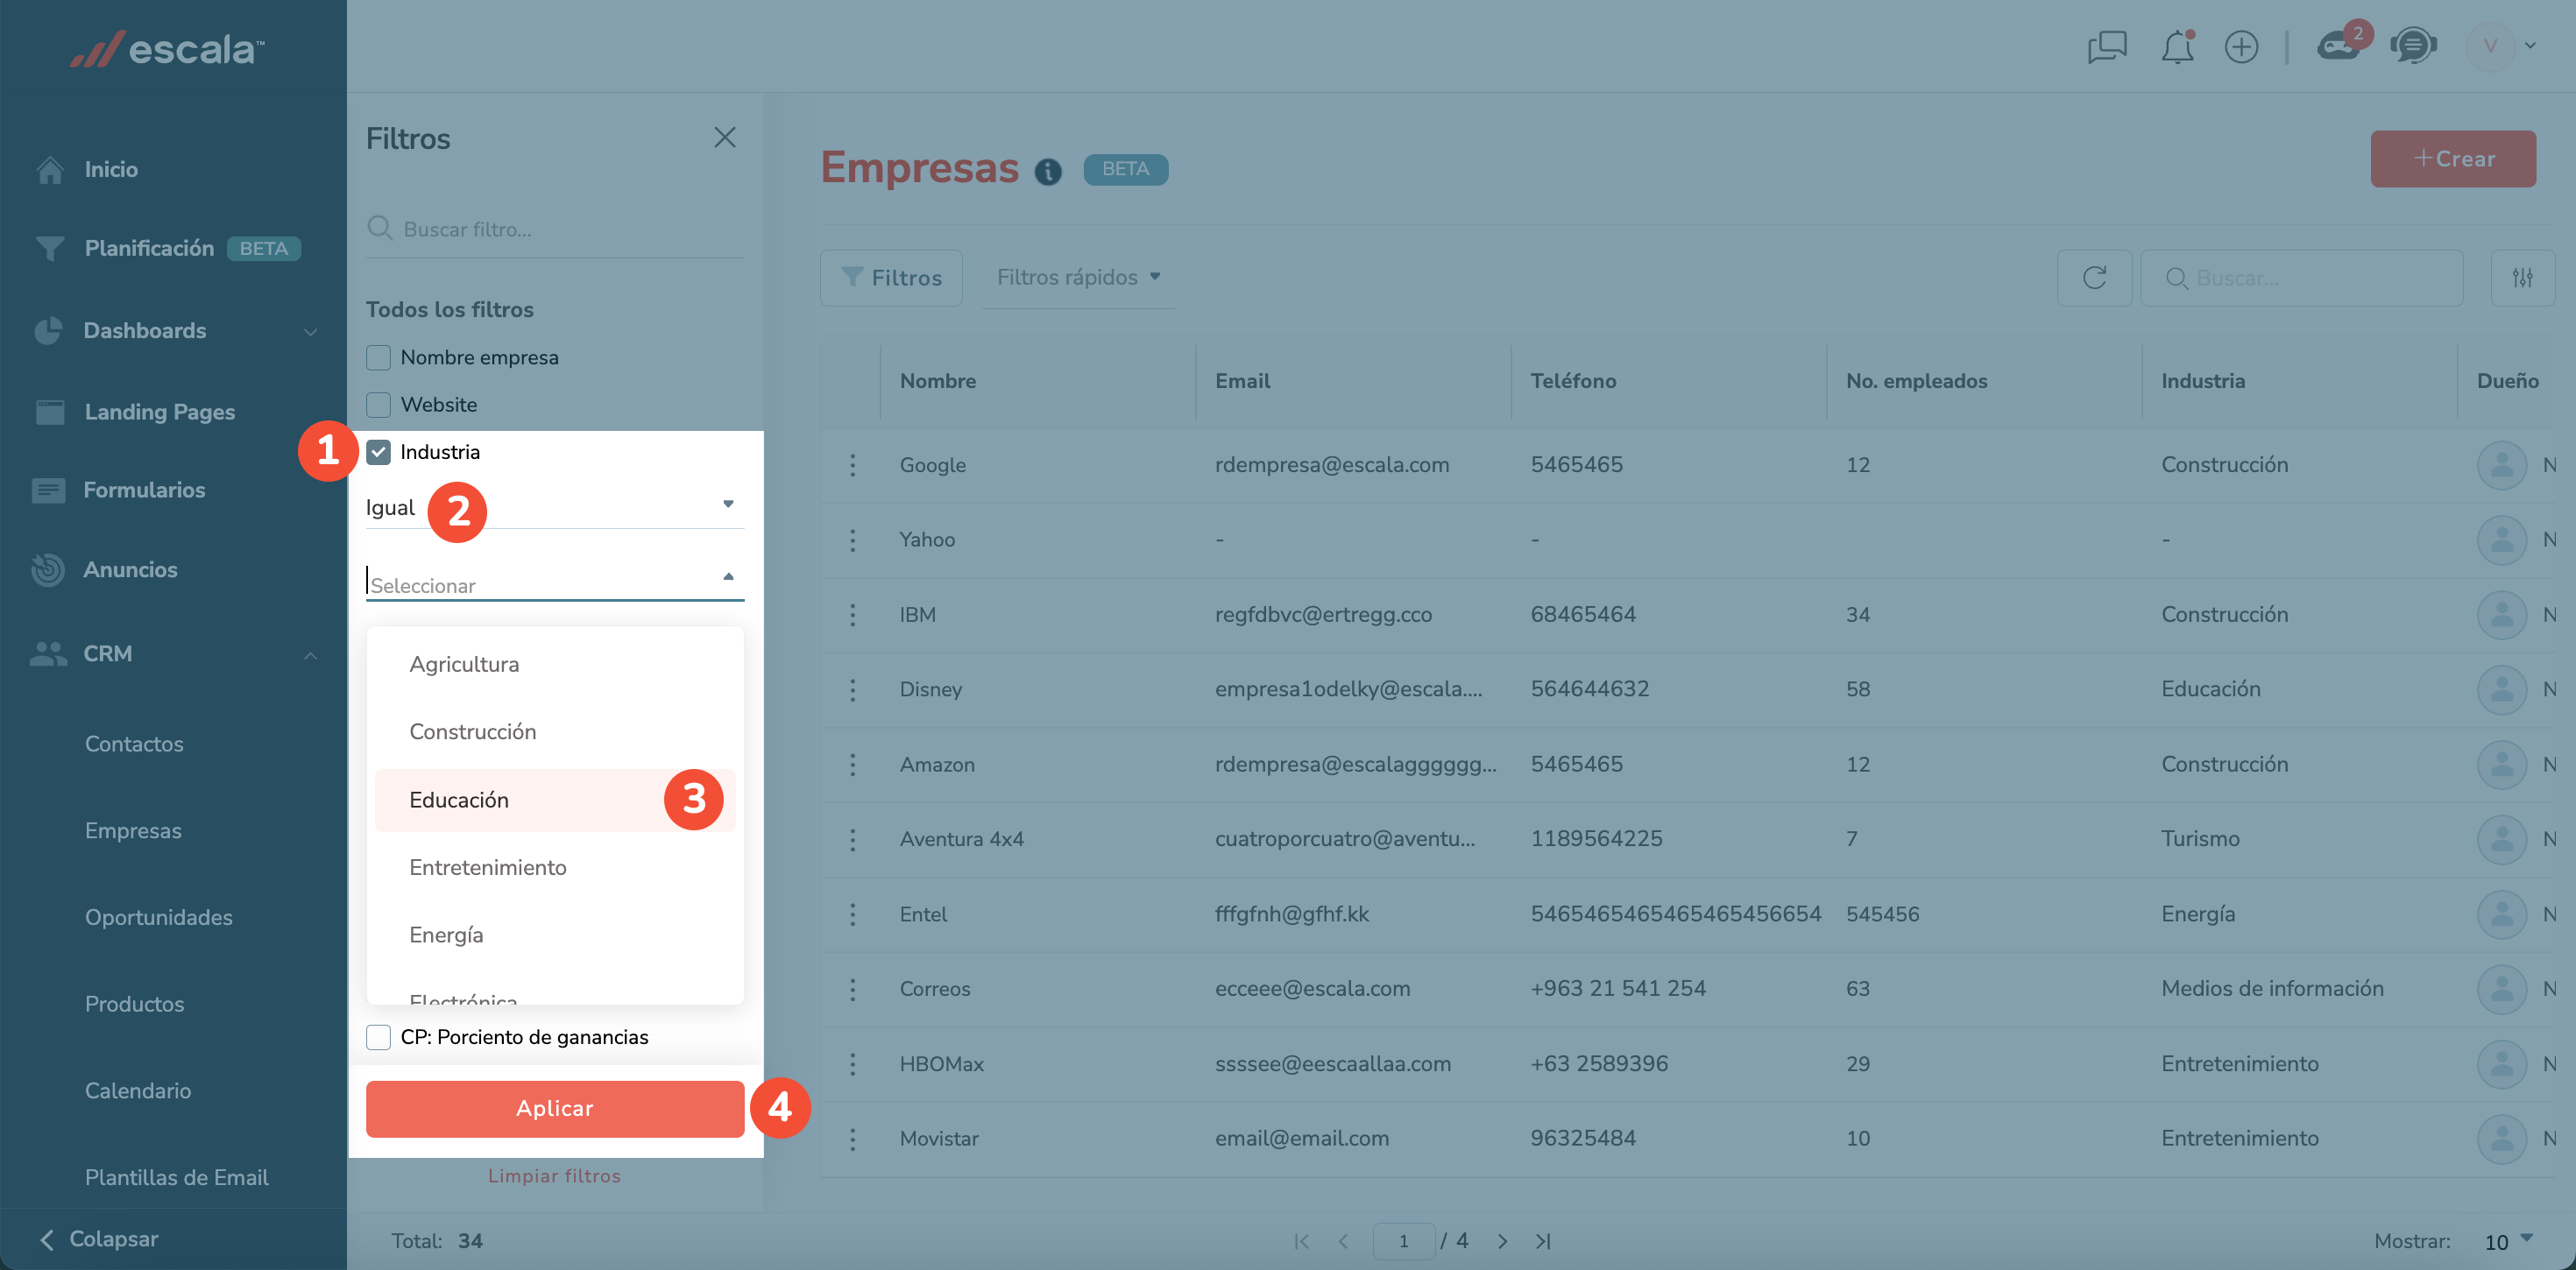Select Construcción from the list
2576x1270 pixels.
coord(555,732)
